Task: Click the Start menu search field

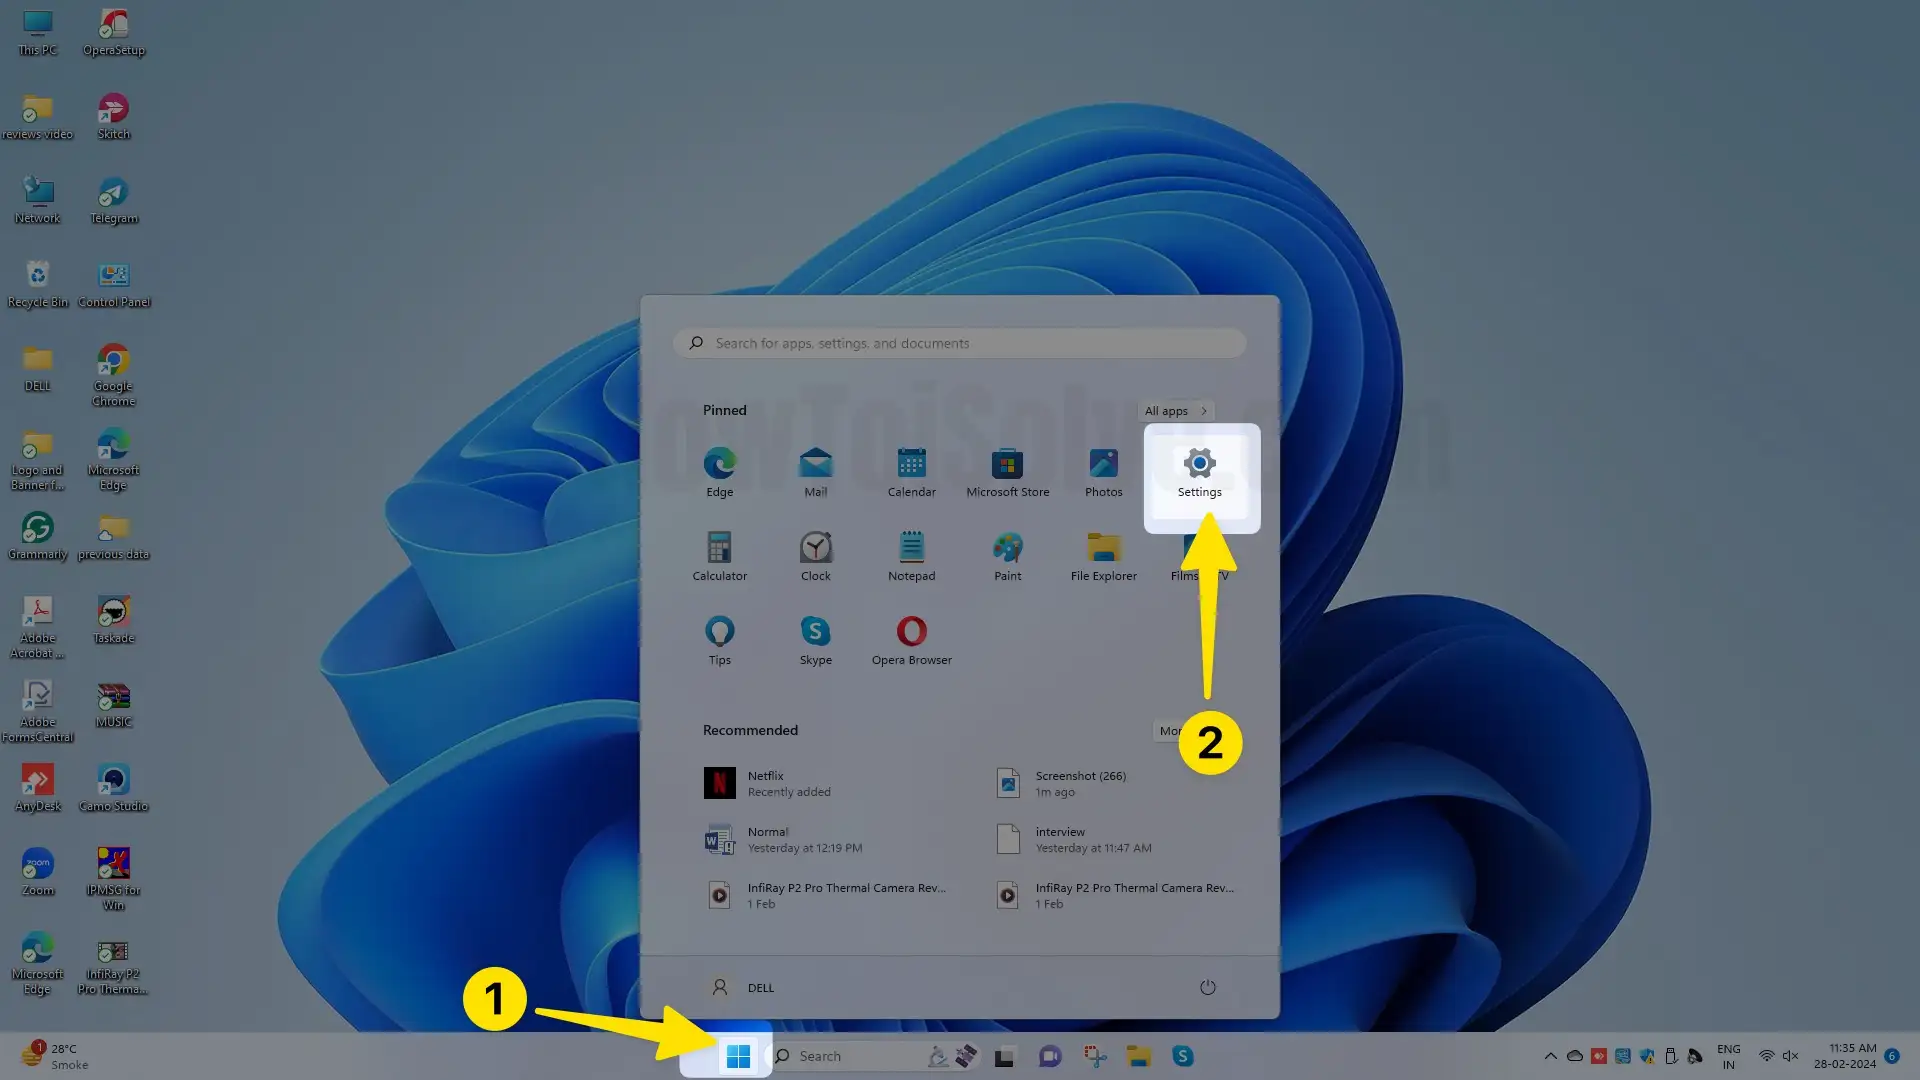Action: pos(959,343)
